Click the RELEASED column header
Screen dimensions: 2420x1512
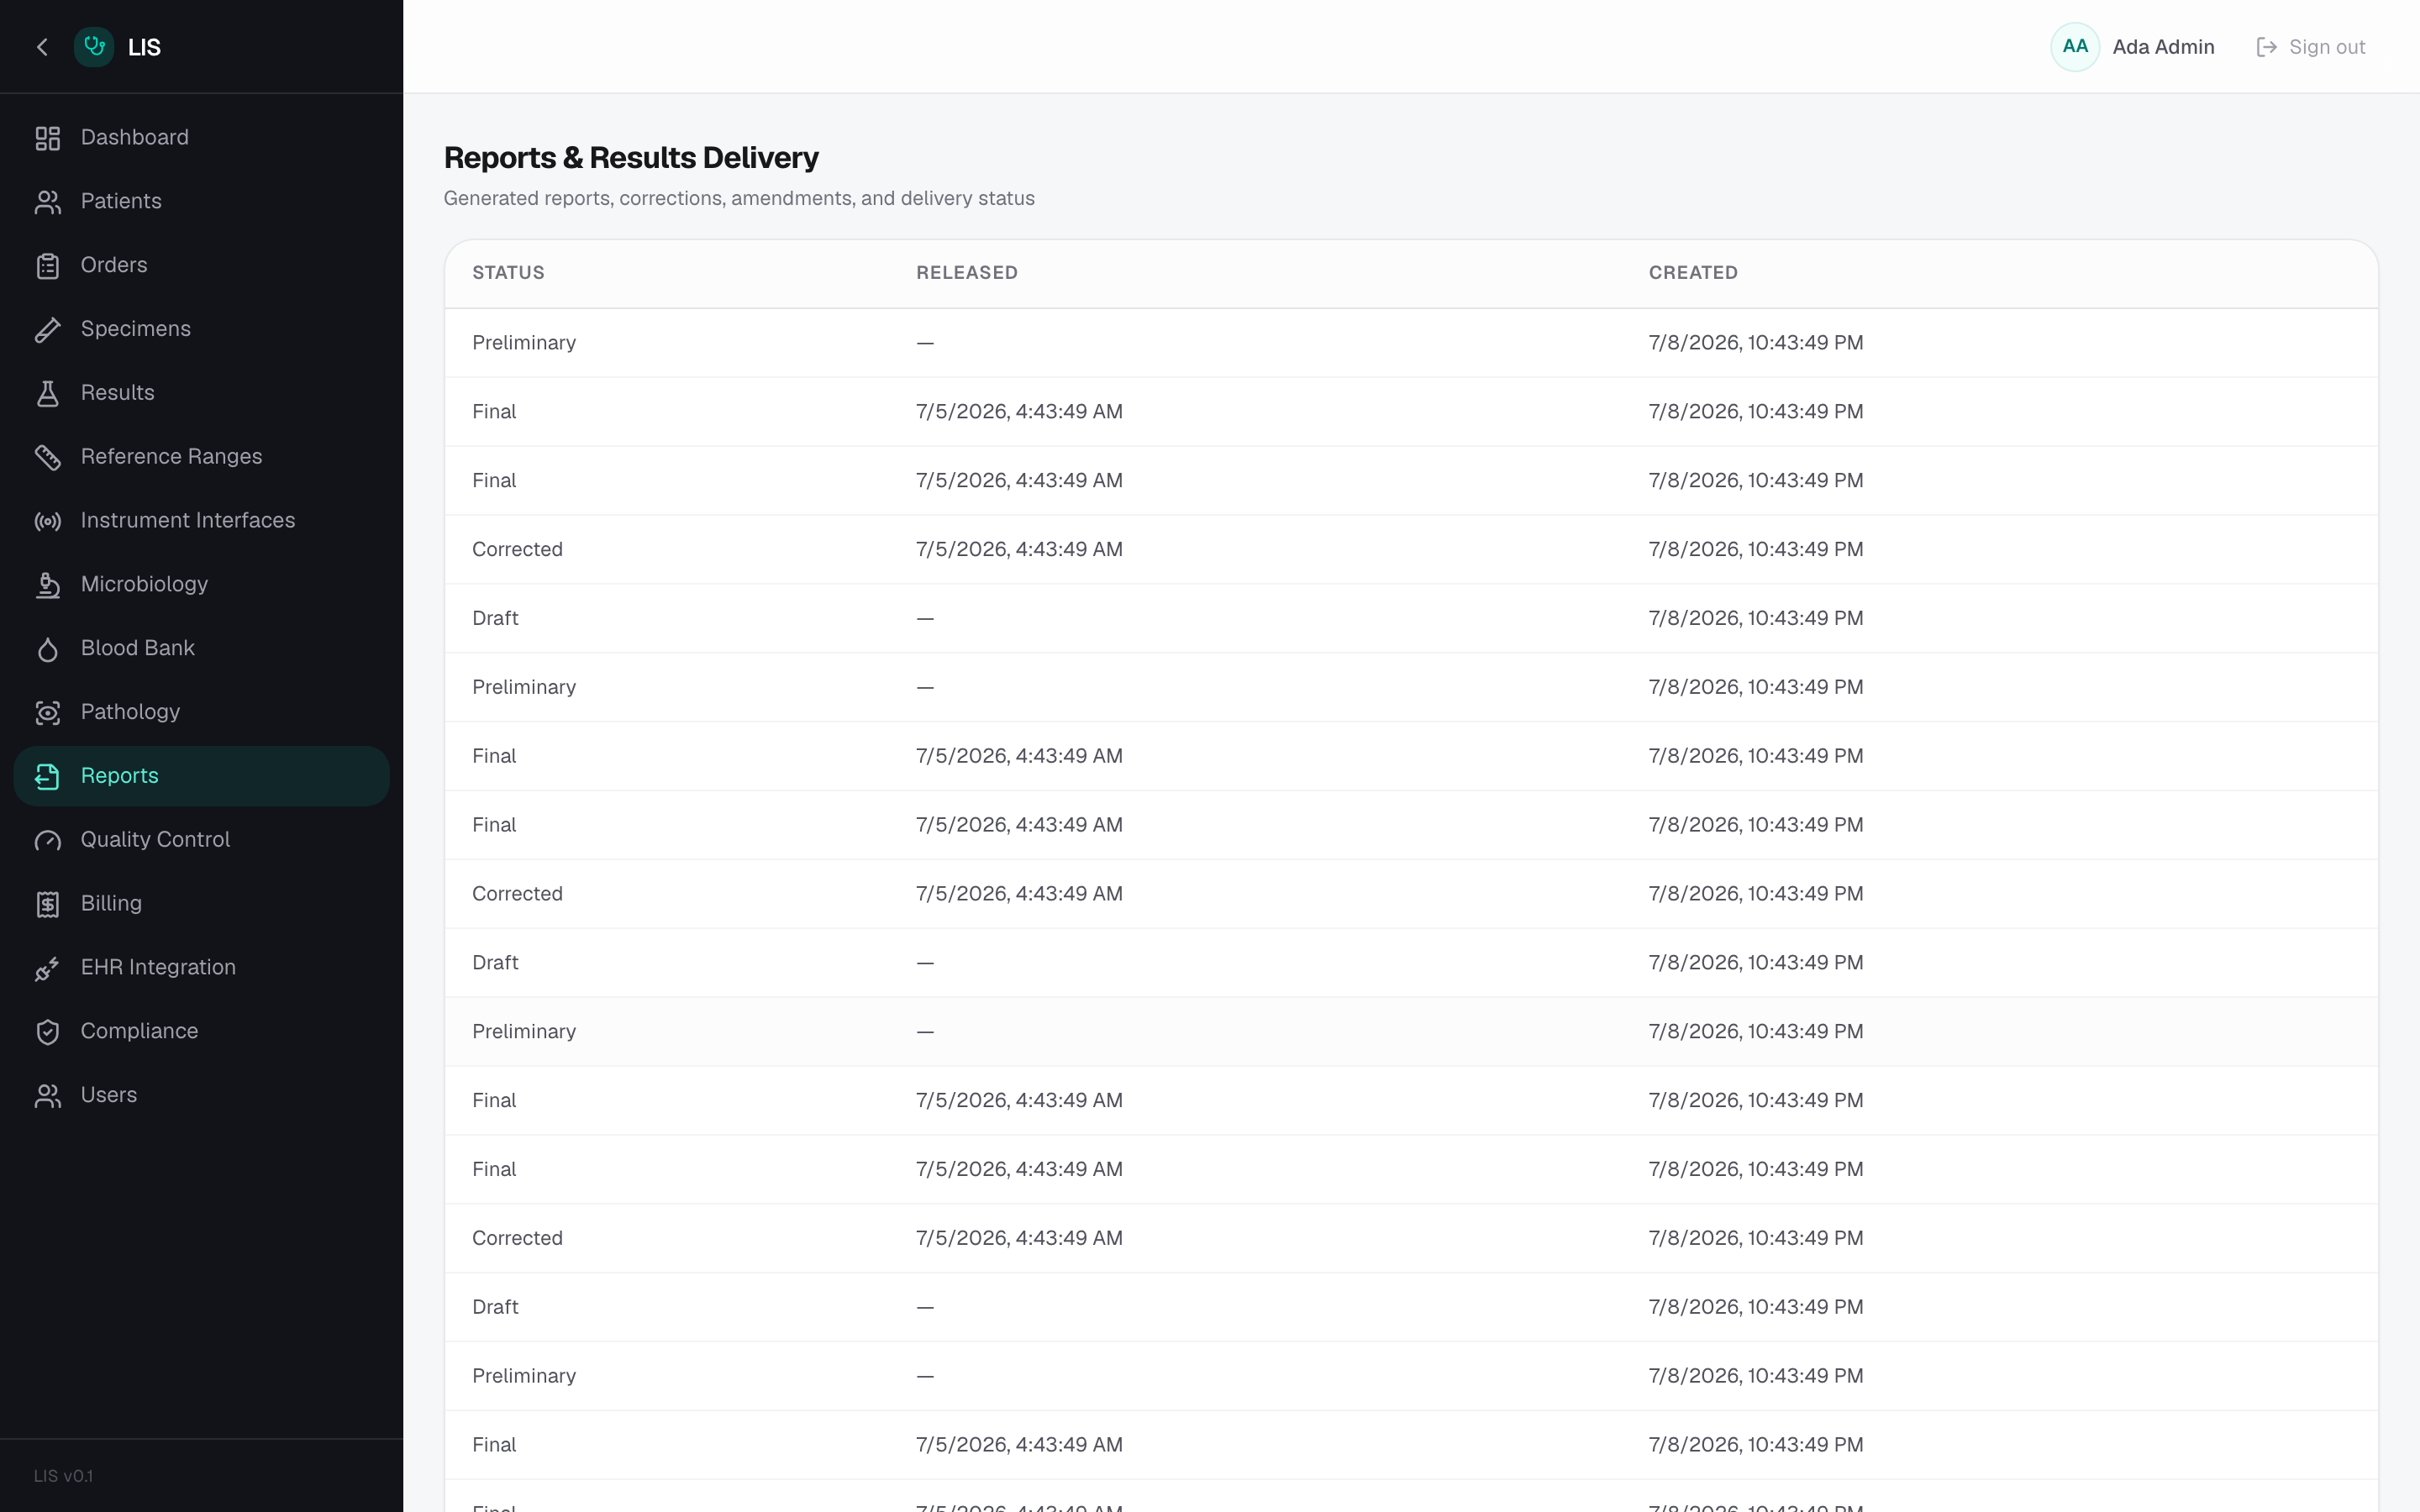(x=966, y=273)
